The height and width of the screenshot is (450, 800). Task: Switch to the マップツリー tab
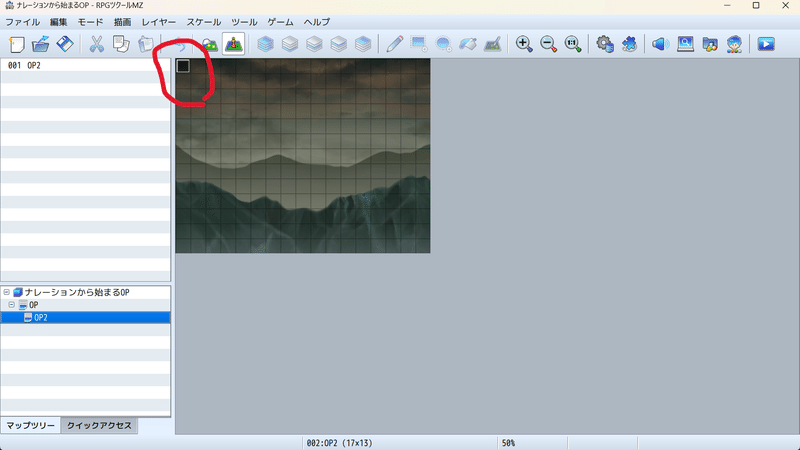tap(31, 426)
